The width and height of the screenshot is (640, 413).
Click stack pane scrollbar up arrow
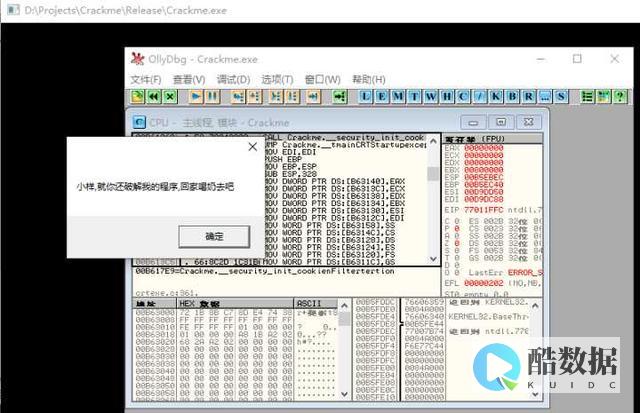point(536,306)
